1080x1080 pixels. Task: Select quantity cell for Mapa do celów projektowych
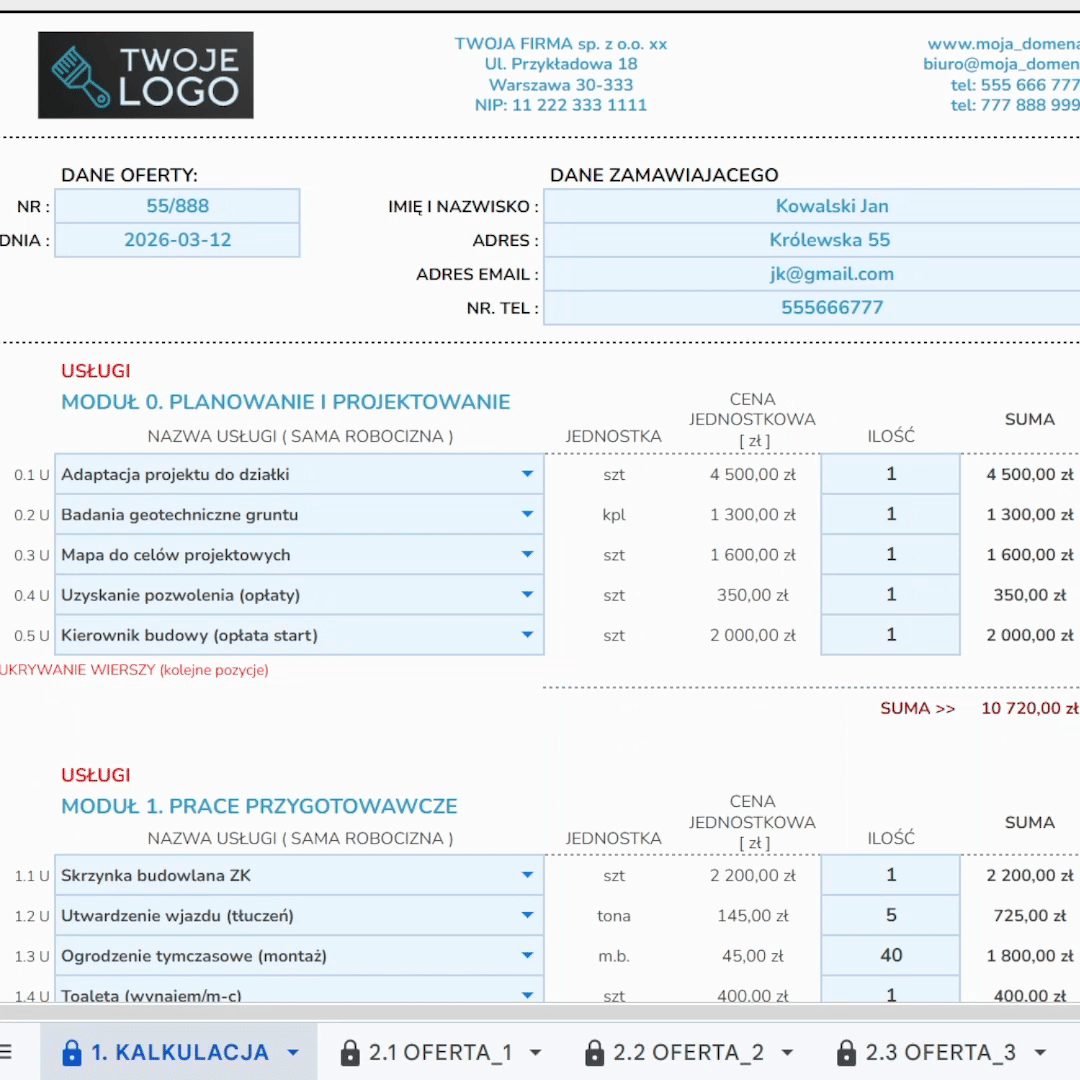(891, 554)
